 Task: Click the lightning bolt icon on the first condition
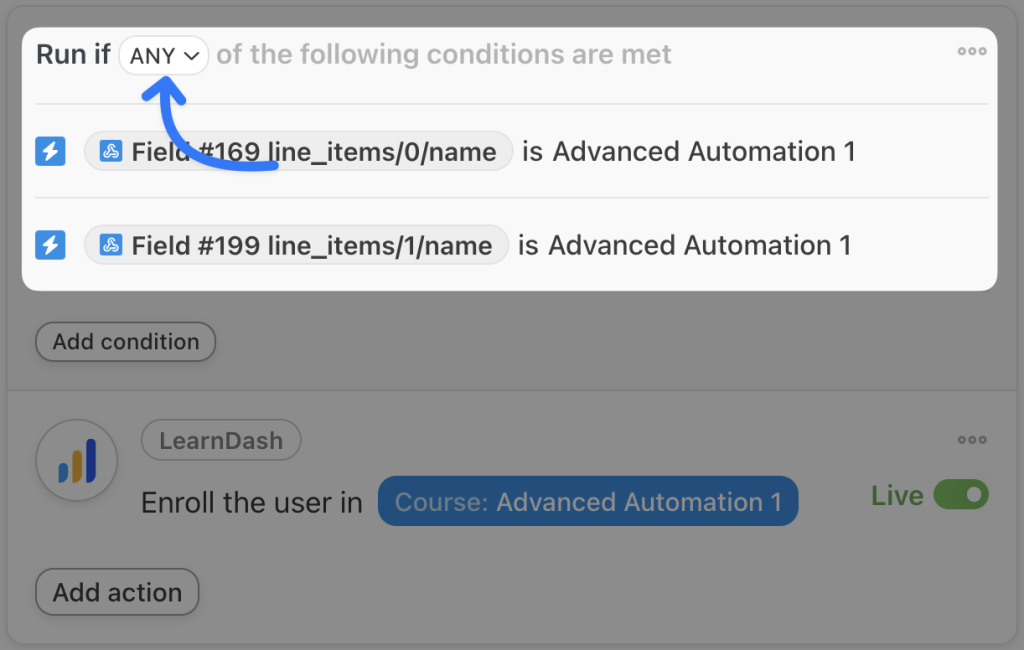50,151
